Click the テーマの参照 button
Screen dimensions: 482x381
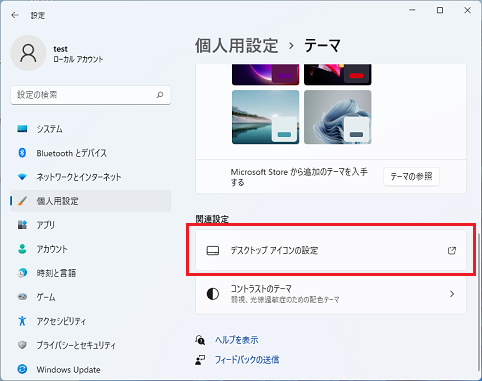[x=411, y=176]
